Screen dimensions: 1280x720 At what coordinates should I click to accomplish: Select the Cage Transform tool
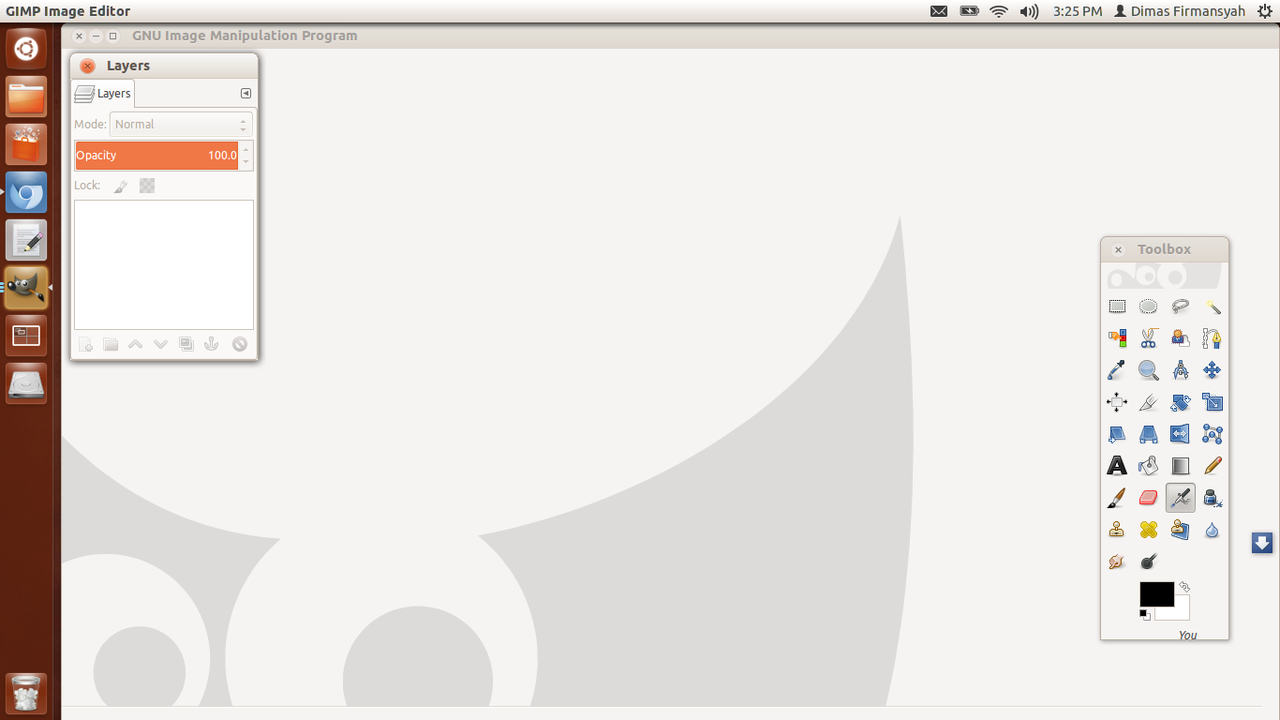[x=1212, y=434]
